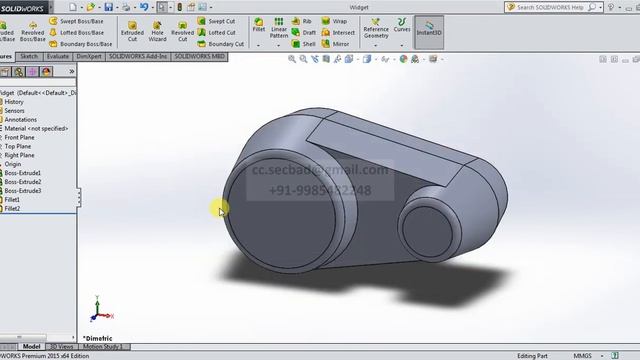
Task: Choose Lofted Boss/Base
Action: pos(76,33)
